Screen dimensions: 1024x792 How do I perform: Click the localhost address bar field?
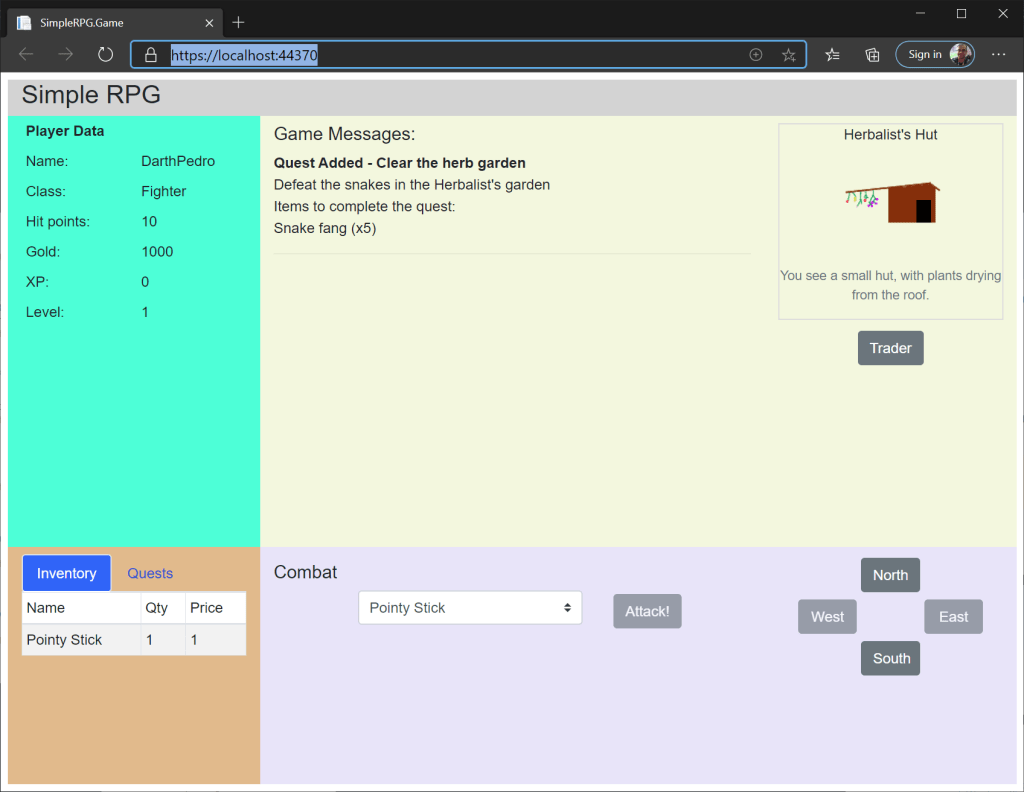pyautogui.click(x=450, y=55)
